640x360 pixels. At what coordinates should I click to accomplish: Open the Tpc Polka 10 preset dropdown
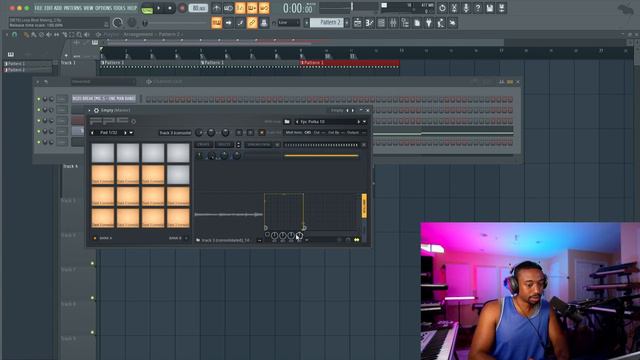point(364,122)
